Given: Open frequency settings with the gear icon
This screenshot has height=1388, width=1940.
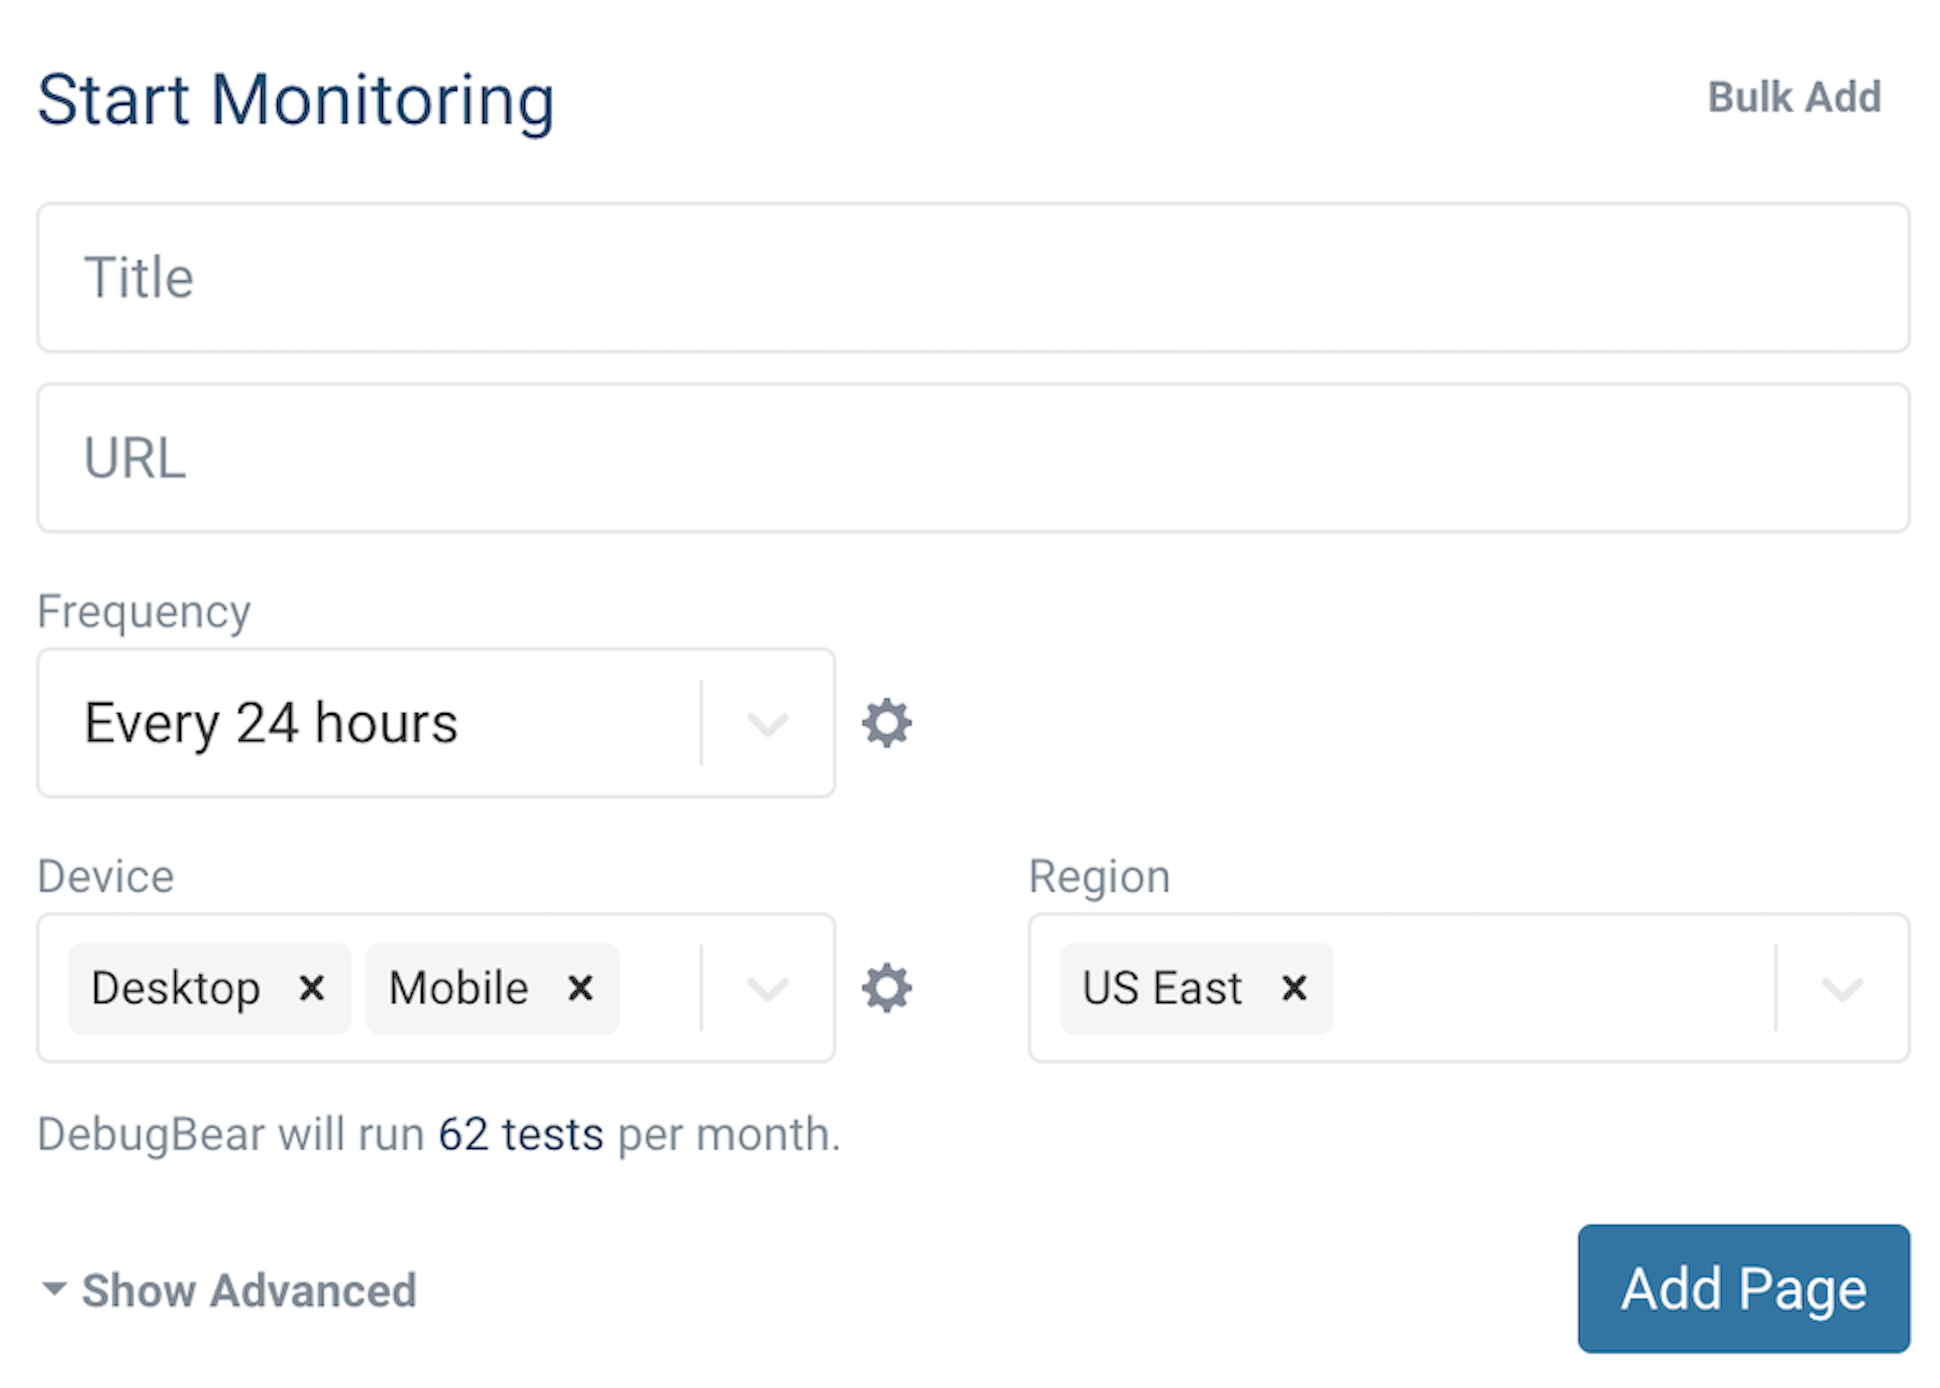Looking at the screenshot, I should pos(886,722).
